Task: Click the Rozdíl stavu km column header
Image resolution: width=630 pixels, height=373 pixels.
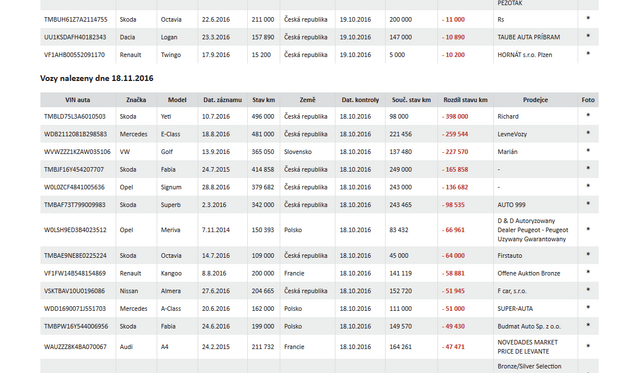Action: (x=465, y=100)
